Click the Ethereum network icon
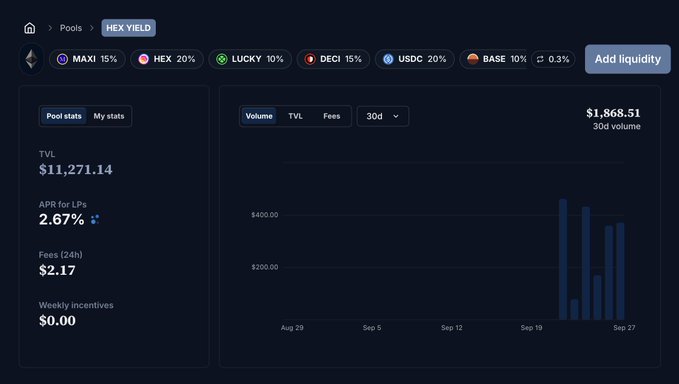This screenshot has height=384, width=679. click(x=31, y=59)
